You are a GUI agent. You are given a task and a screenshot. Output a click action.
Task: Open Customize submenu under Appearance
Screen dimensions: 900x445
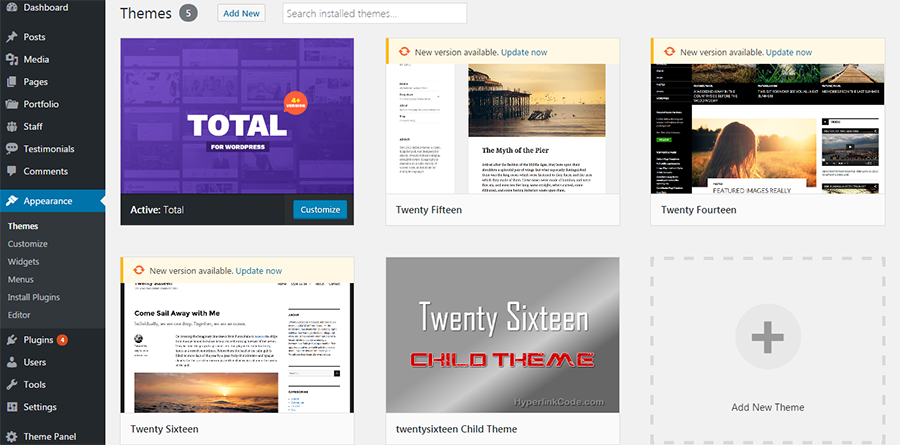[28, 244]
